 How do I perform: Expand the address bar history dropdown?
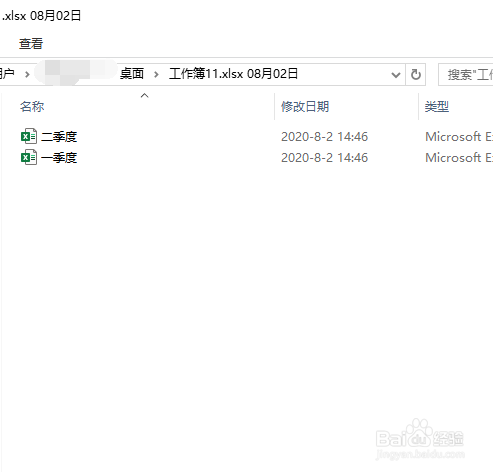(396, 75)
